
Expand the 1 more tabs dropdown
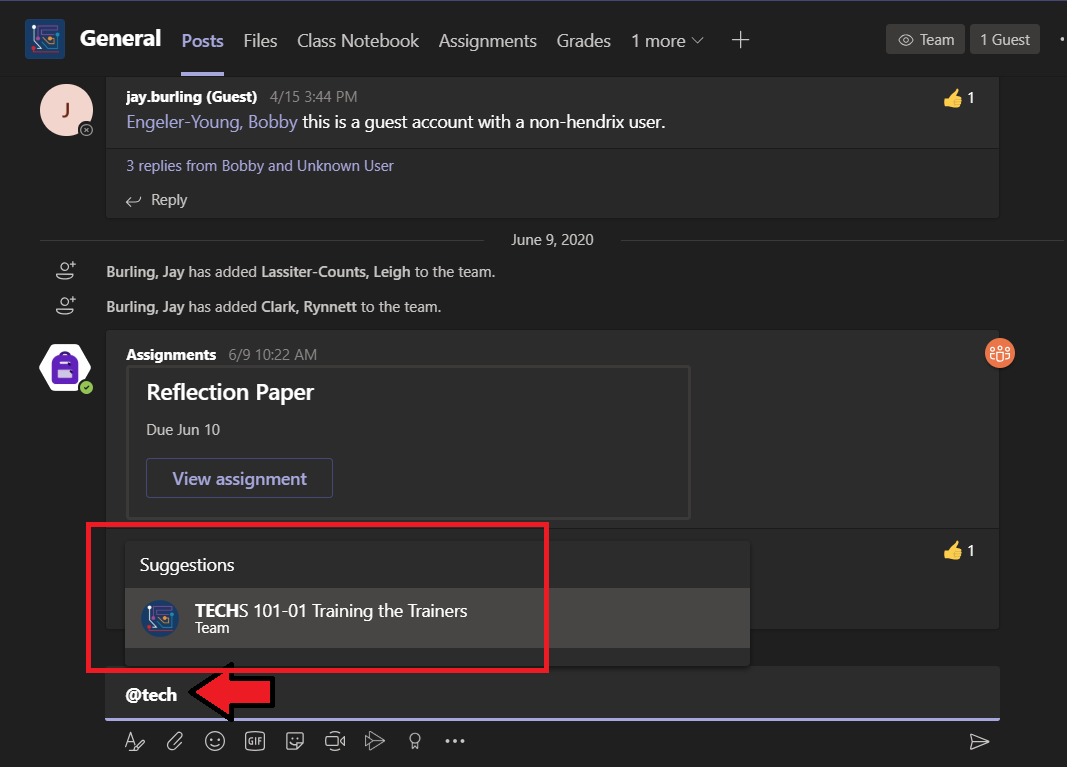(667, 41)
